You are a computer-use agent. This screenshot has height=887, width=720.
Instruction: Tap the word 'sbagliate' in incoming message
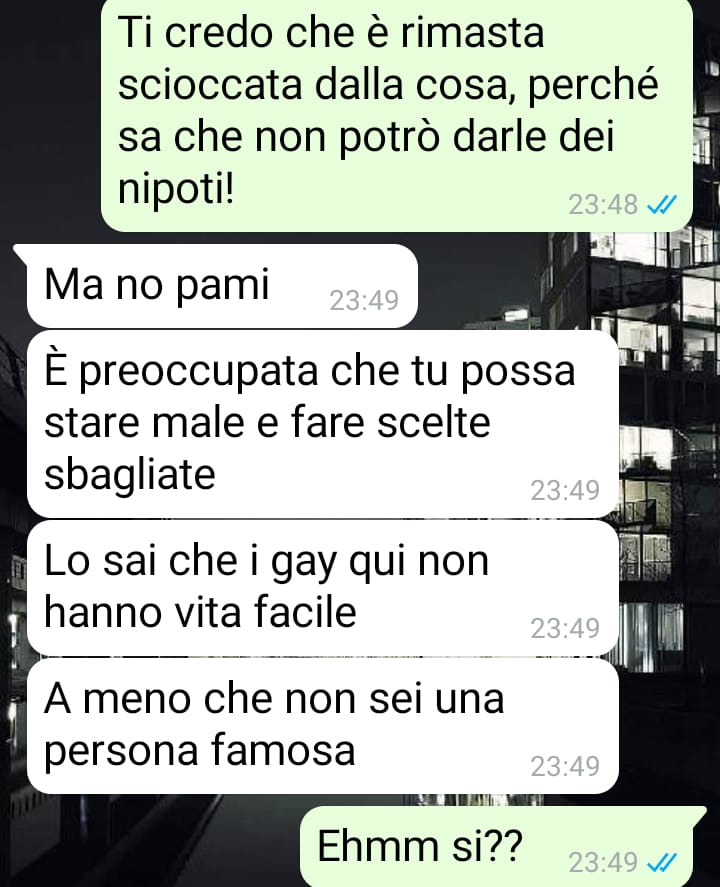pyautogui.click(x=130, y=473)
